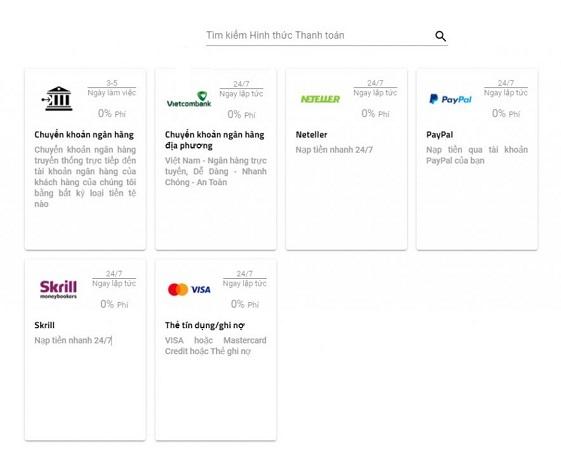
Task: Open Chuyển khoản ngân hàng title
Action: click(x=84, y=135)
